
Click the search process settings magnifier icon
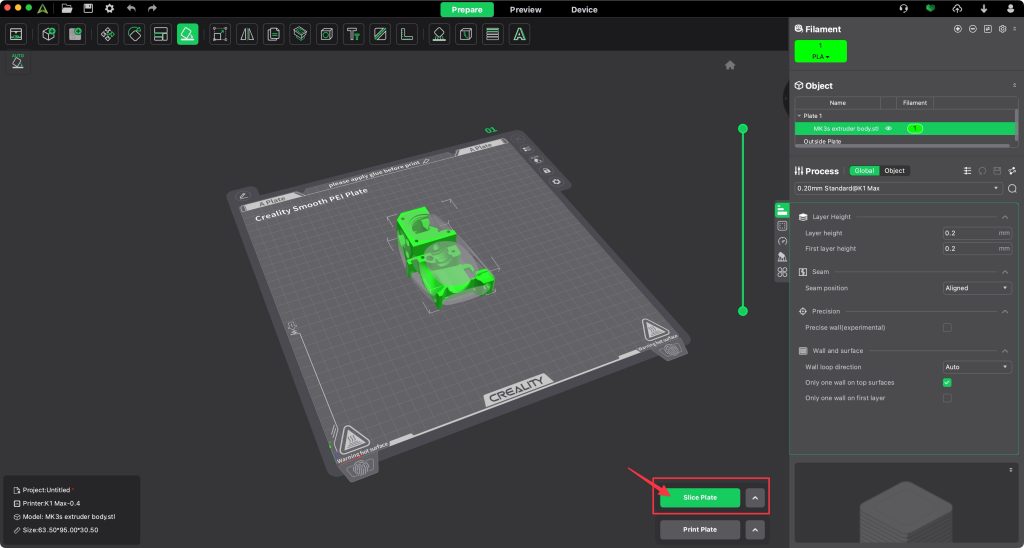click(x=1012, y=188)
